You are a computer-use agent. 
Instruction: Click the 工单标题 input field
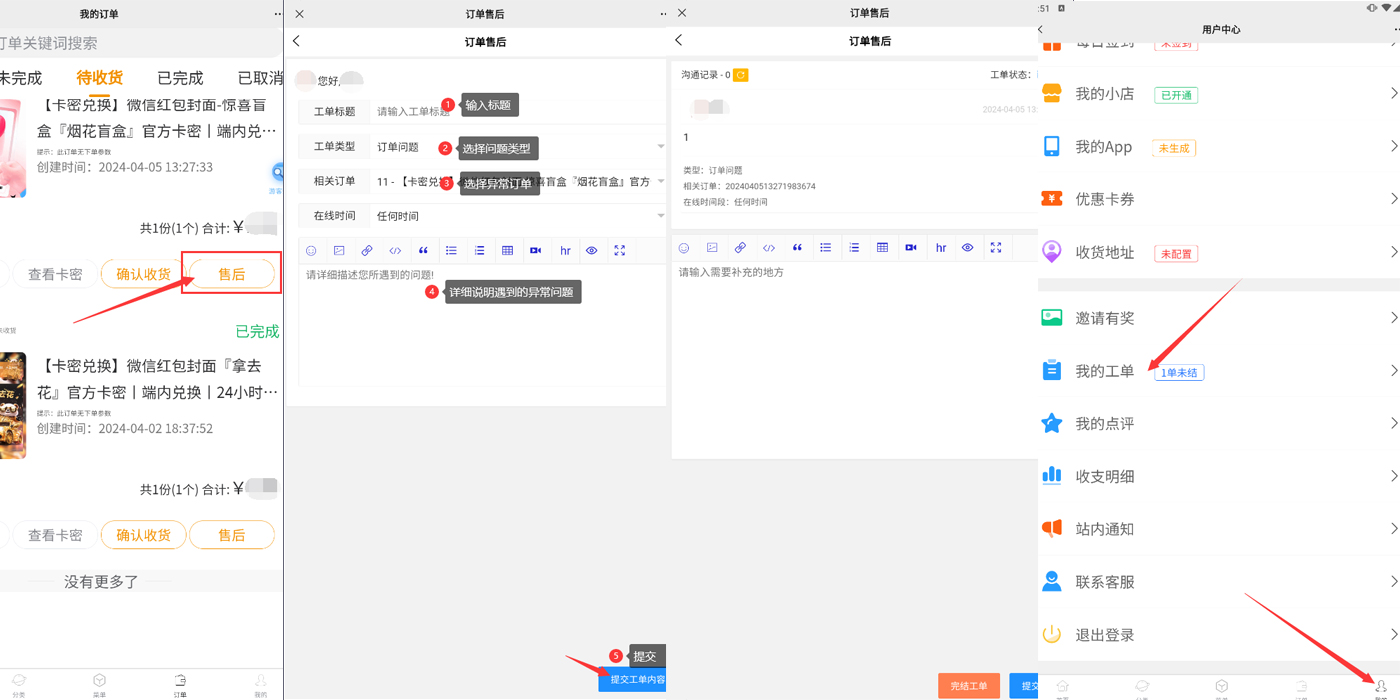519,112
